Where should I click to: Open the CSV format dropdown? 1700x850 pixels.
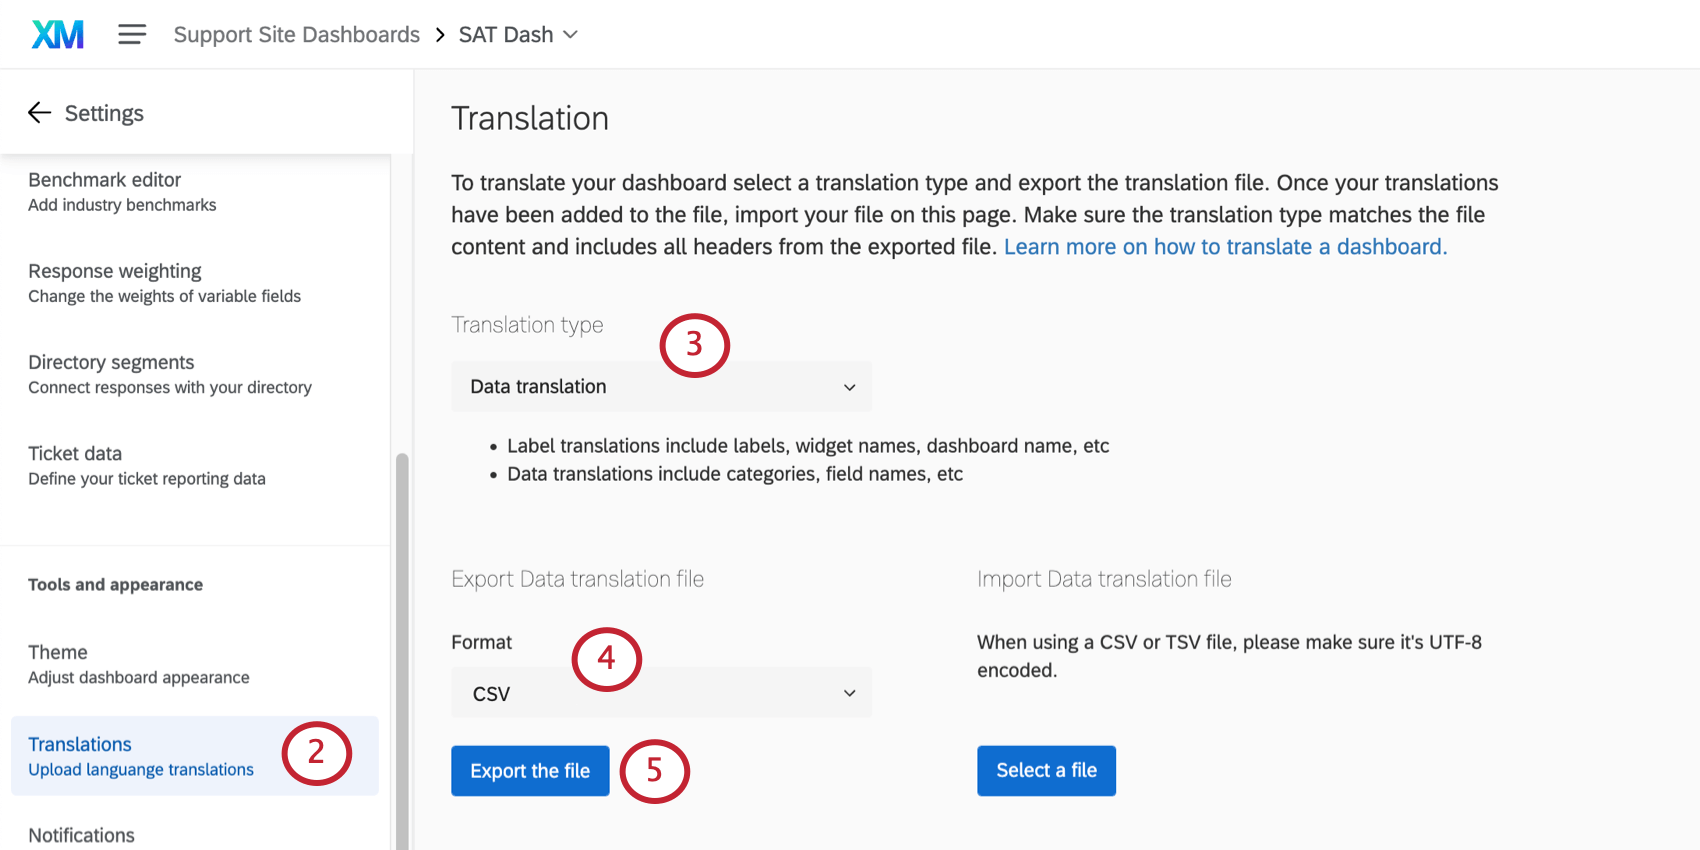pos(660,693)
